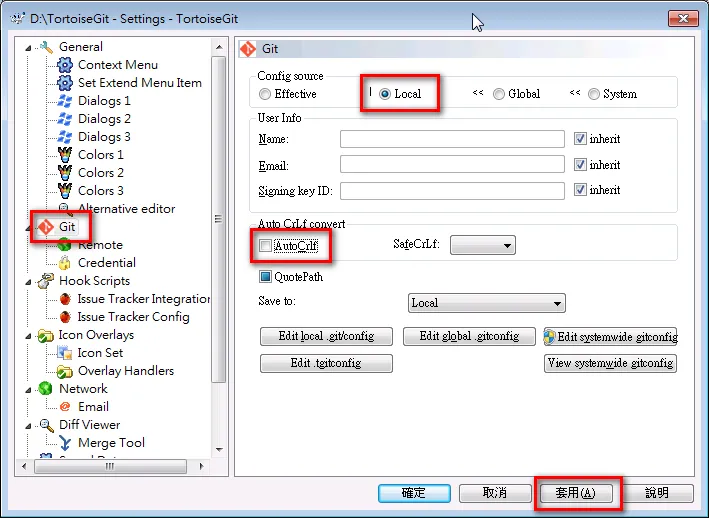
Task: Click the Set Extend Menu Item gear icon
Action: (x=65, y=83)
